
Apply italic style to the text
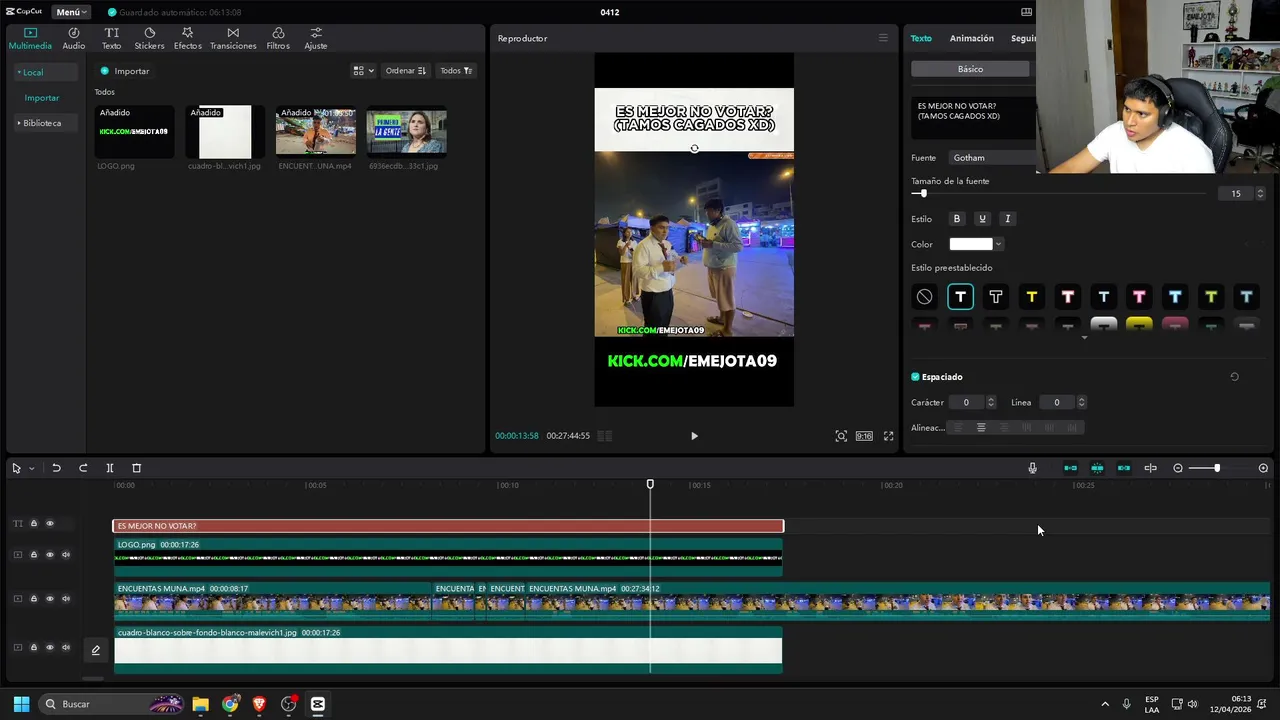click(1007, 219)
